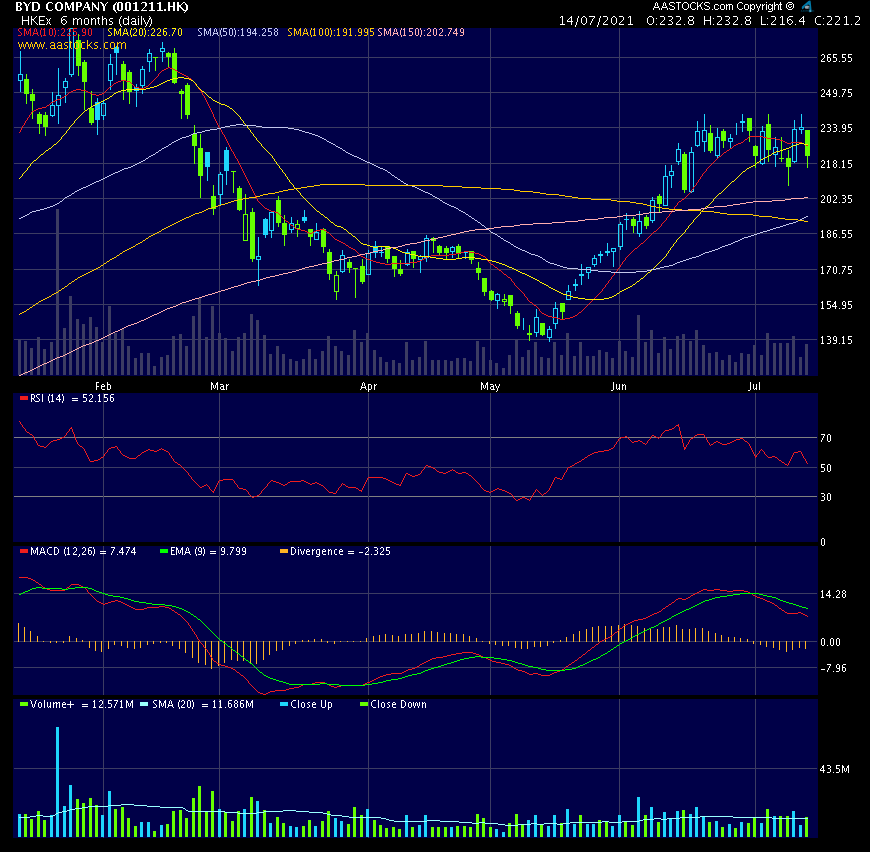The image size is (870, 852).
Task: Click the low price L:216.4
Action: pos(783,21)
